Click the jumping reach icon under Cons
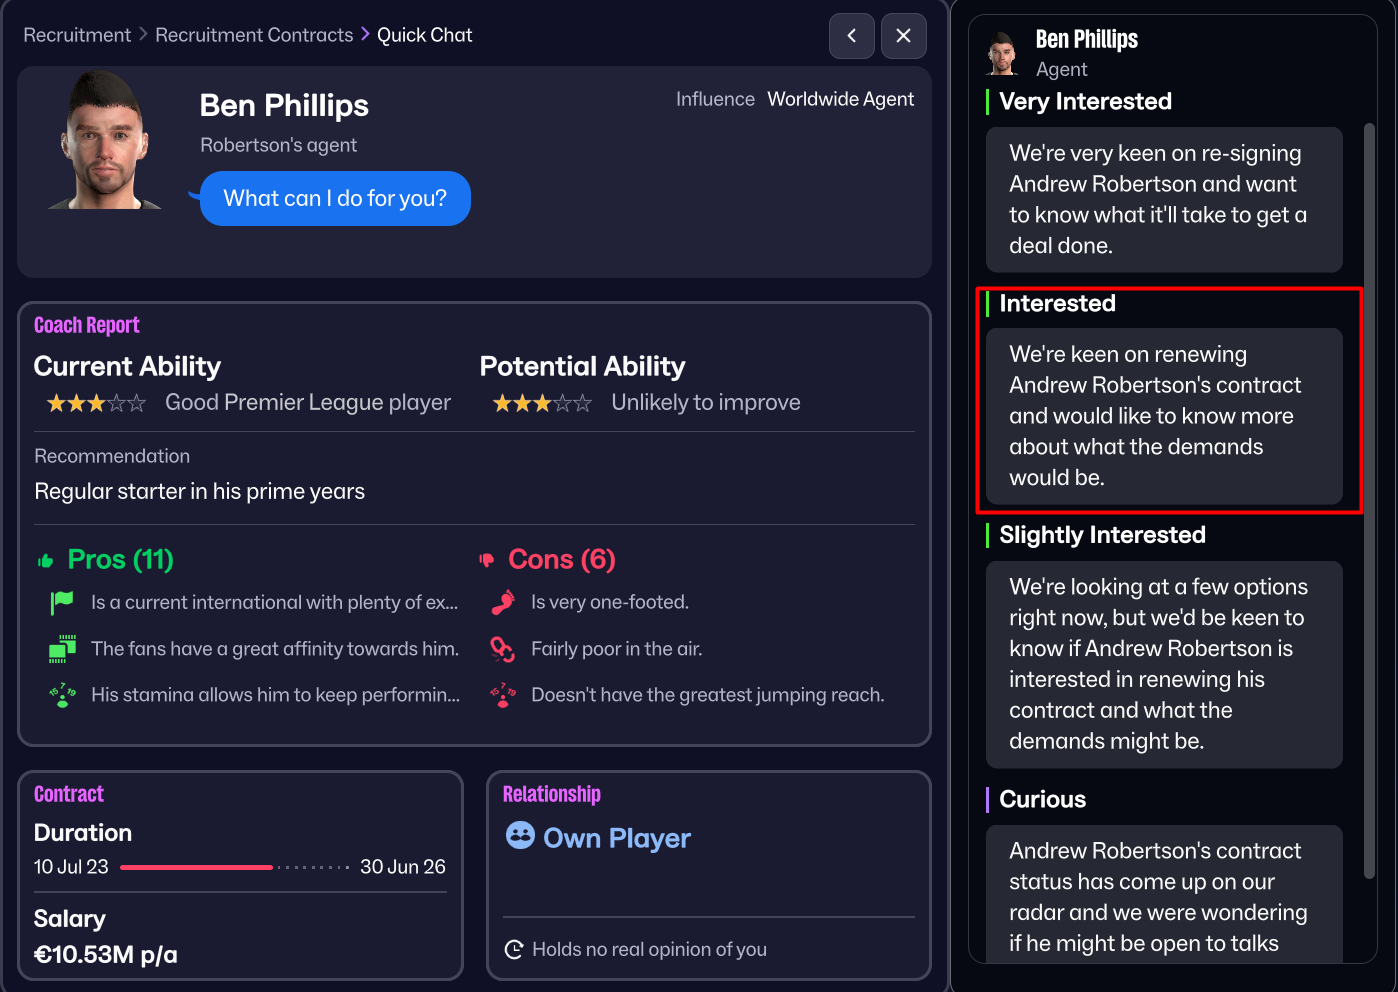Screen dimensions: 1398x992 [501, 694]
